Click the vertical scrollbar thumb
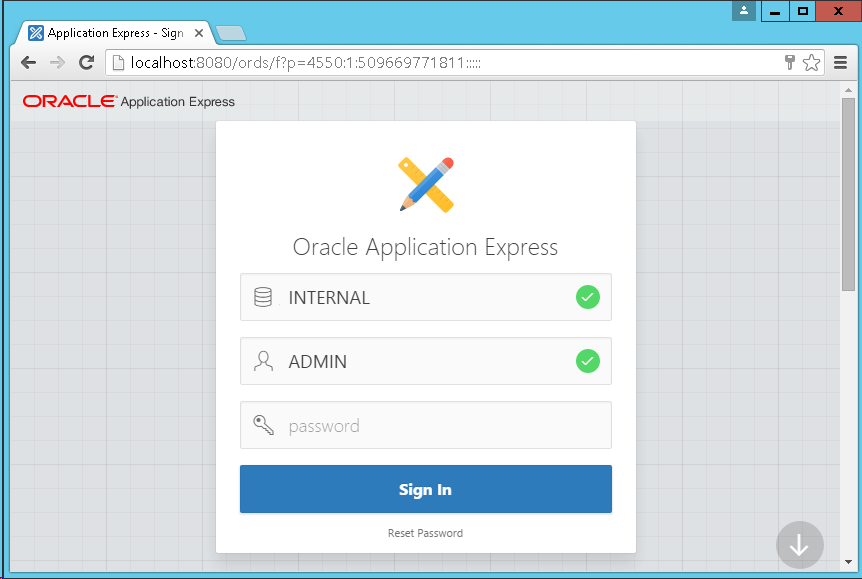Image resolution: width=862 pixels, height=579 pixels. 848,194
